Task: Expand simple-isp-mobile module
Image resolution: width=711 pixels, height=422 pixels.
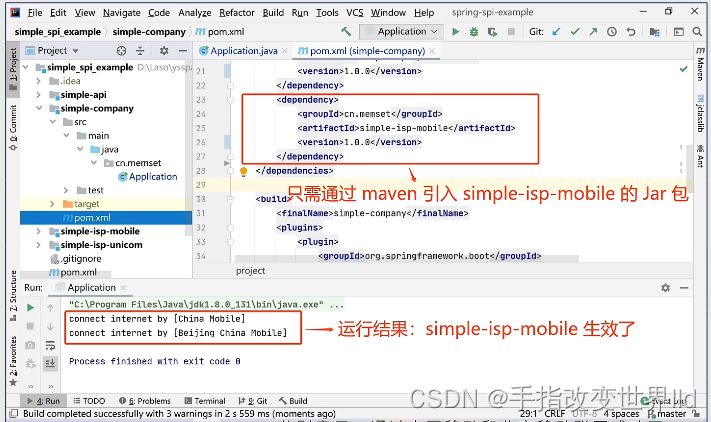Action: (x=39, y=231)
